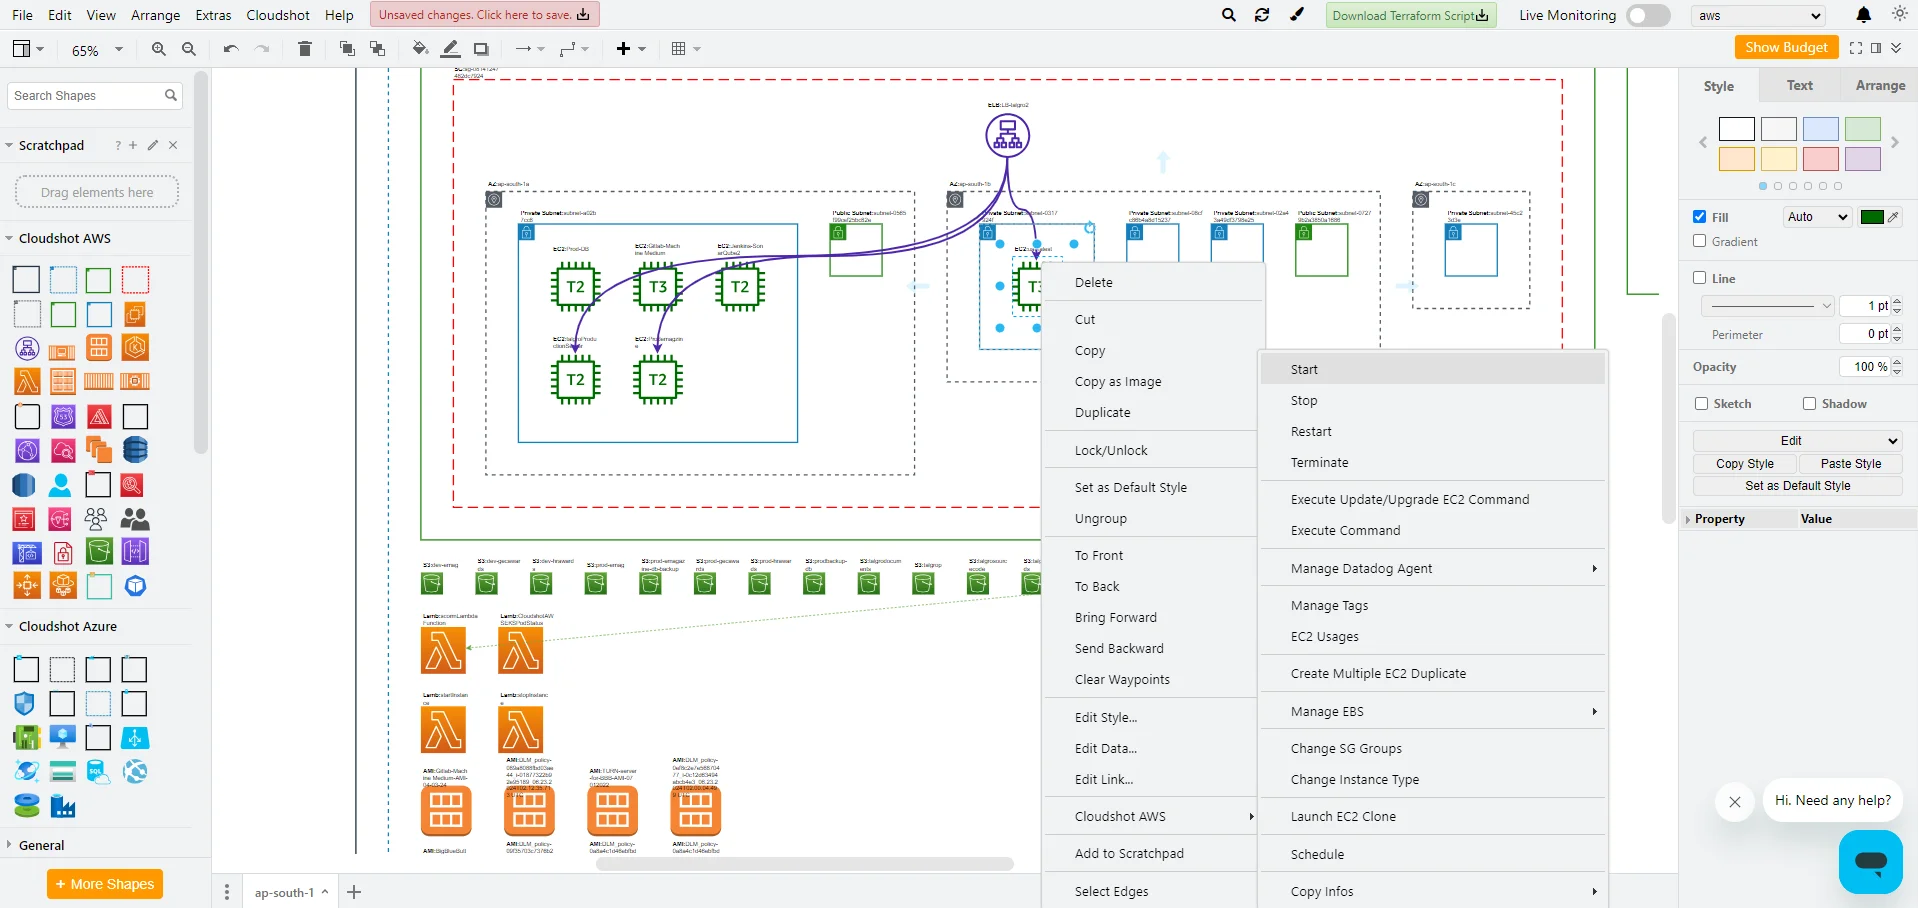This screenshot has width=1918, height=908.
Task: Uncheck the Fill checkbox
Action: tap(1699, 217)
